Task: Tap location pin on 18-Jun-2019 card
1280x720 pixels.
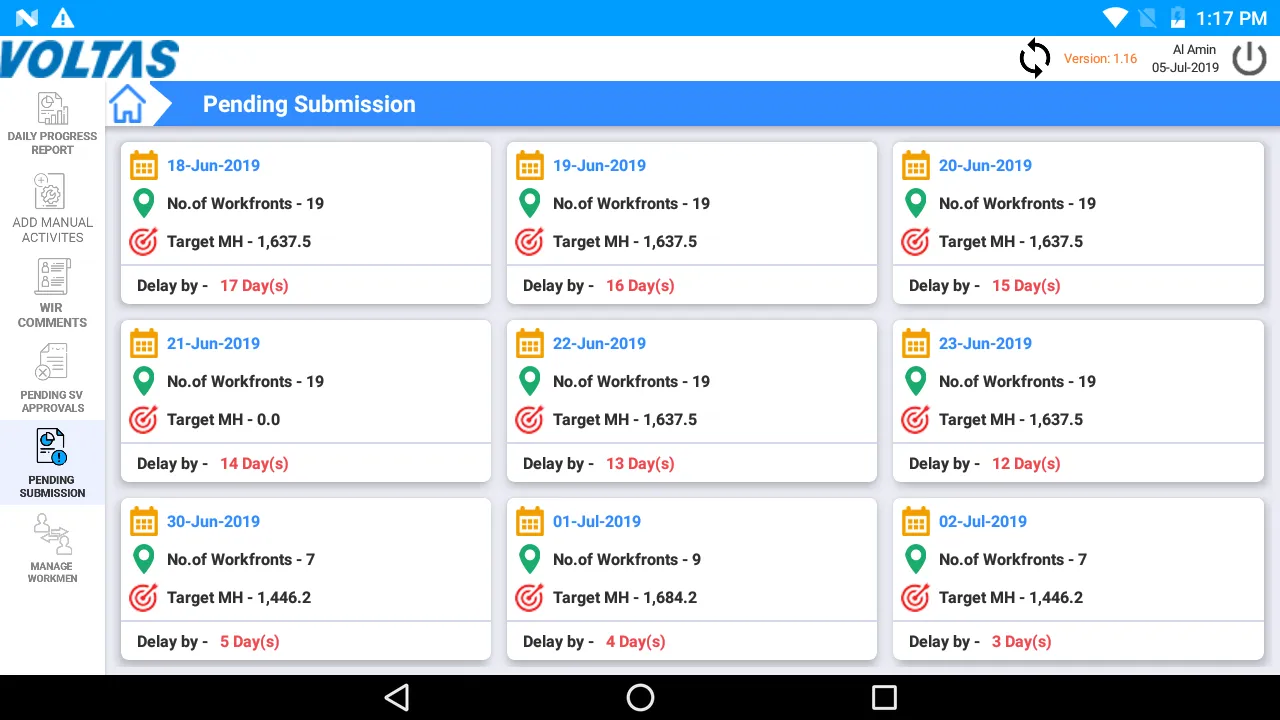Action: pos(144,204)
